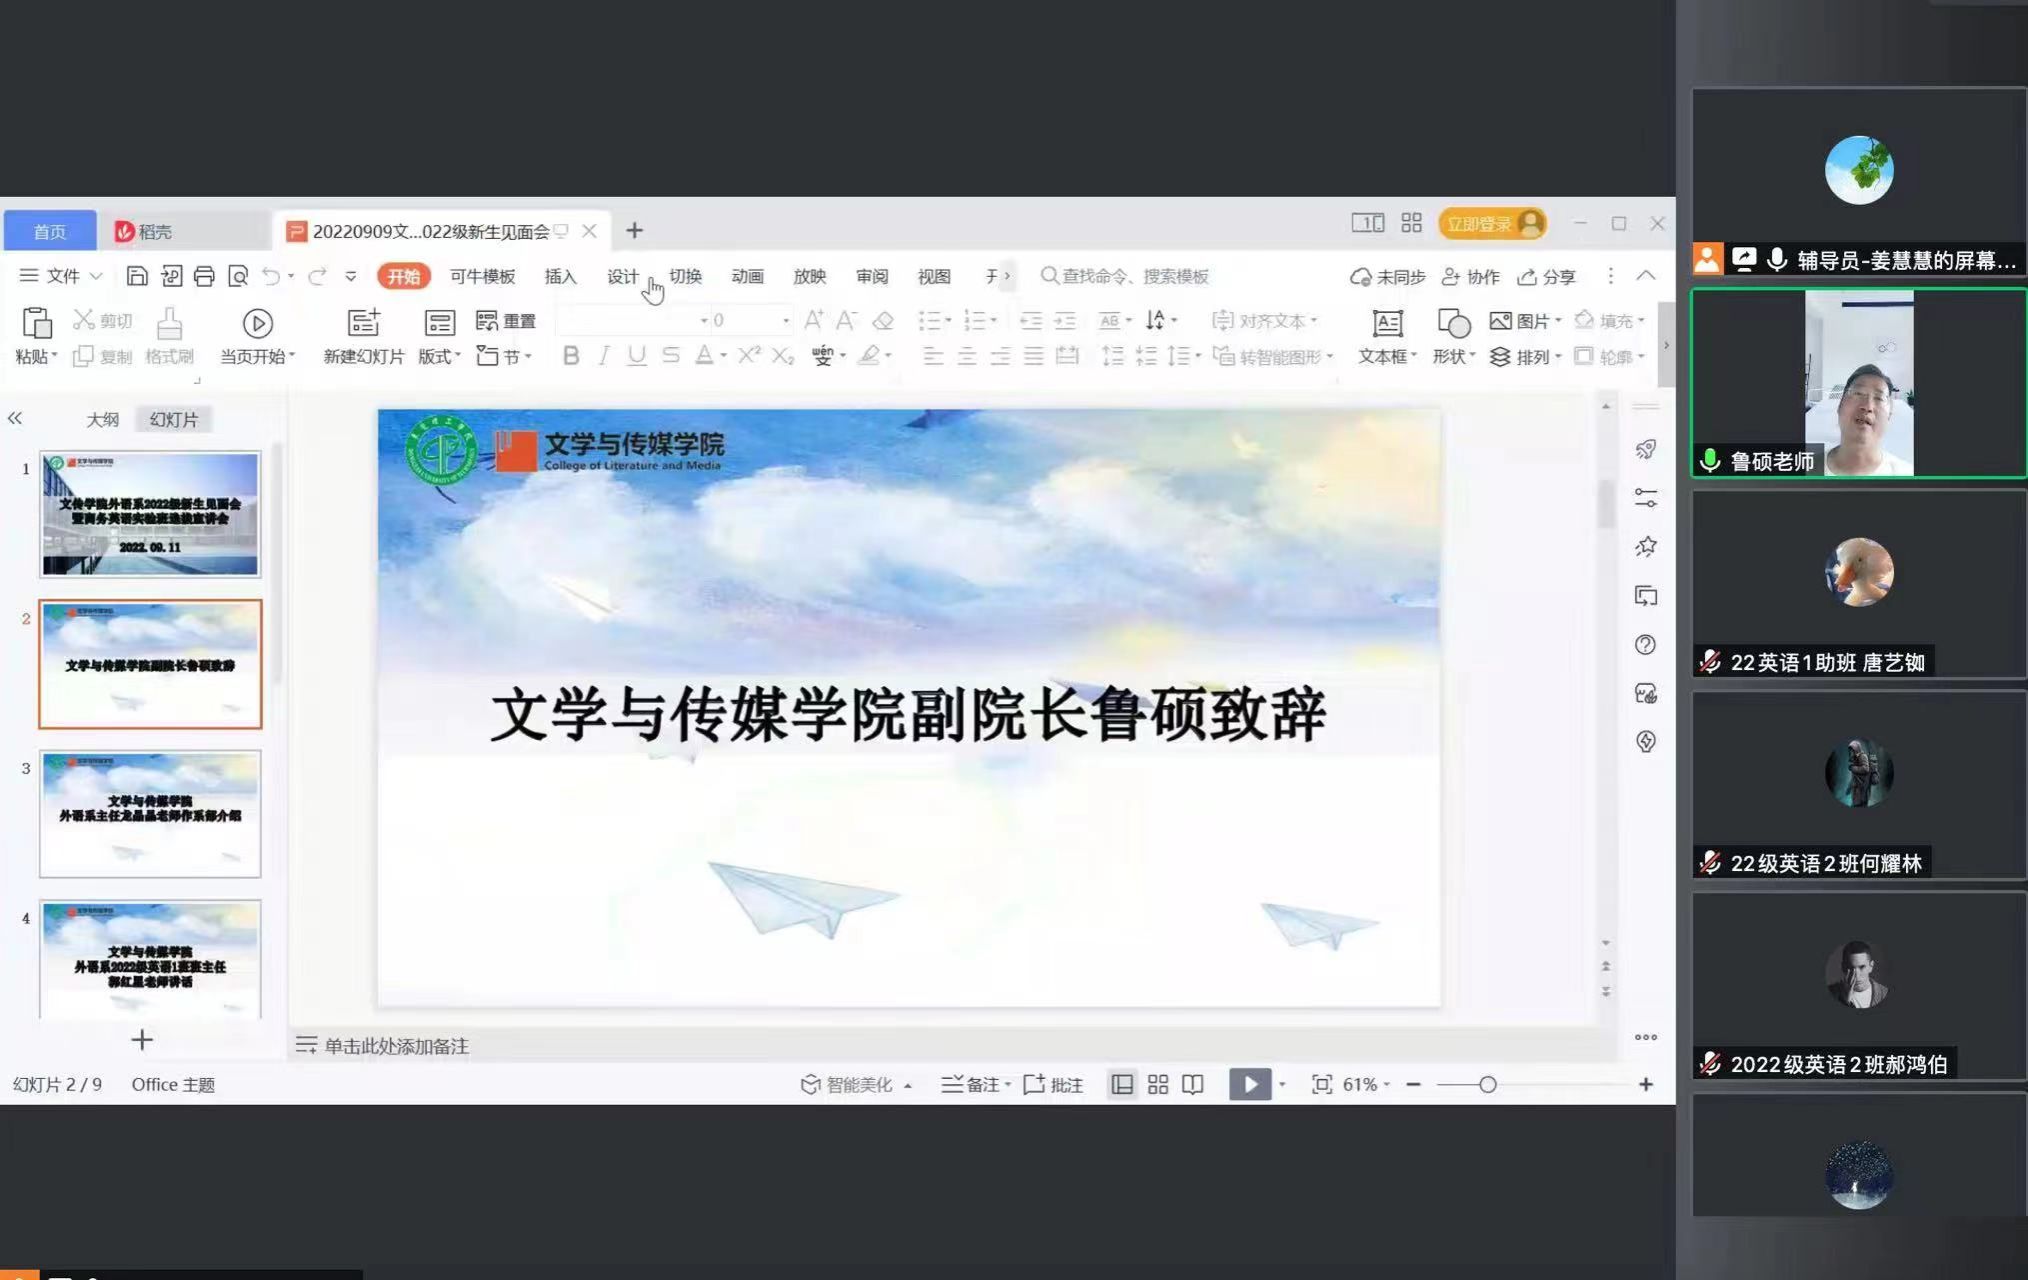Open the 文件 menu dropdown
This screenshot has height=1280, width=2028.
click(62, 276)
